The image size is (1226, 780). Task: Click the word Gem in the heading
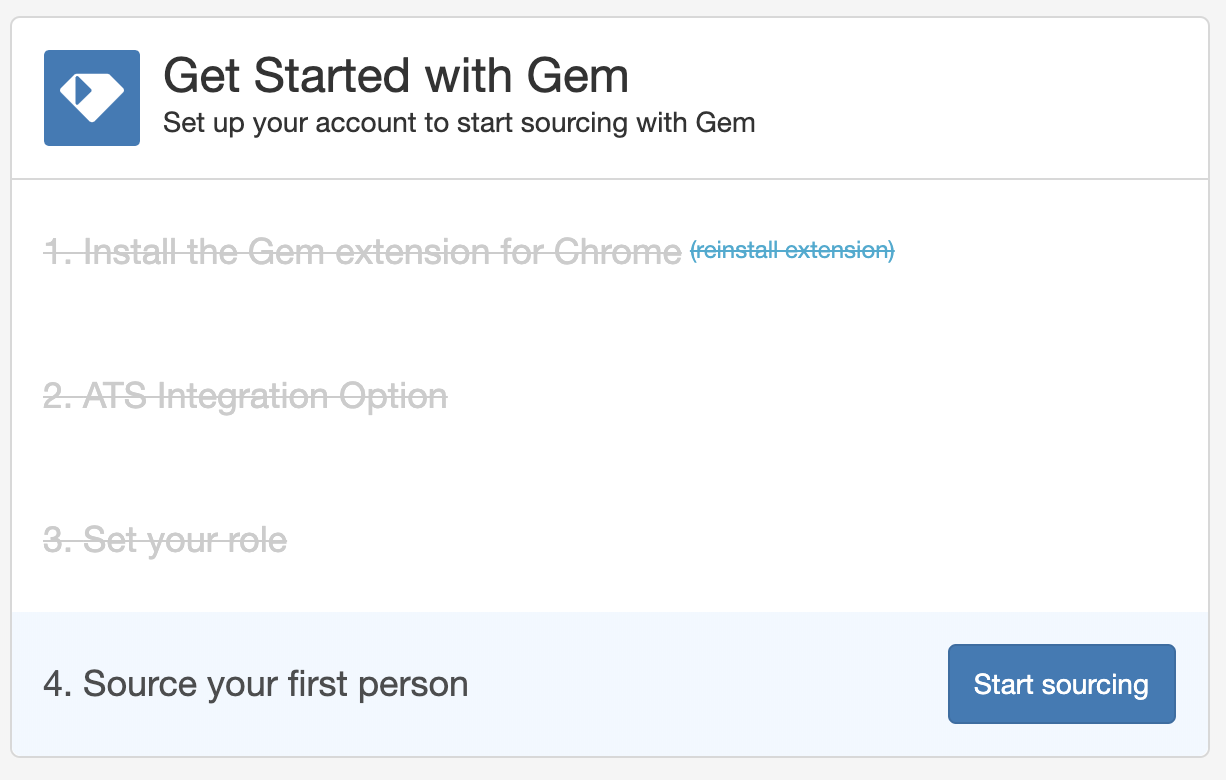click(580, 76)
